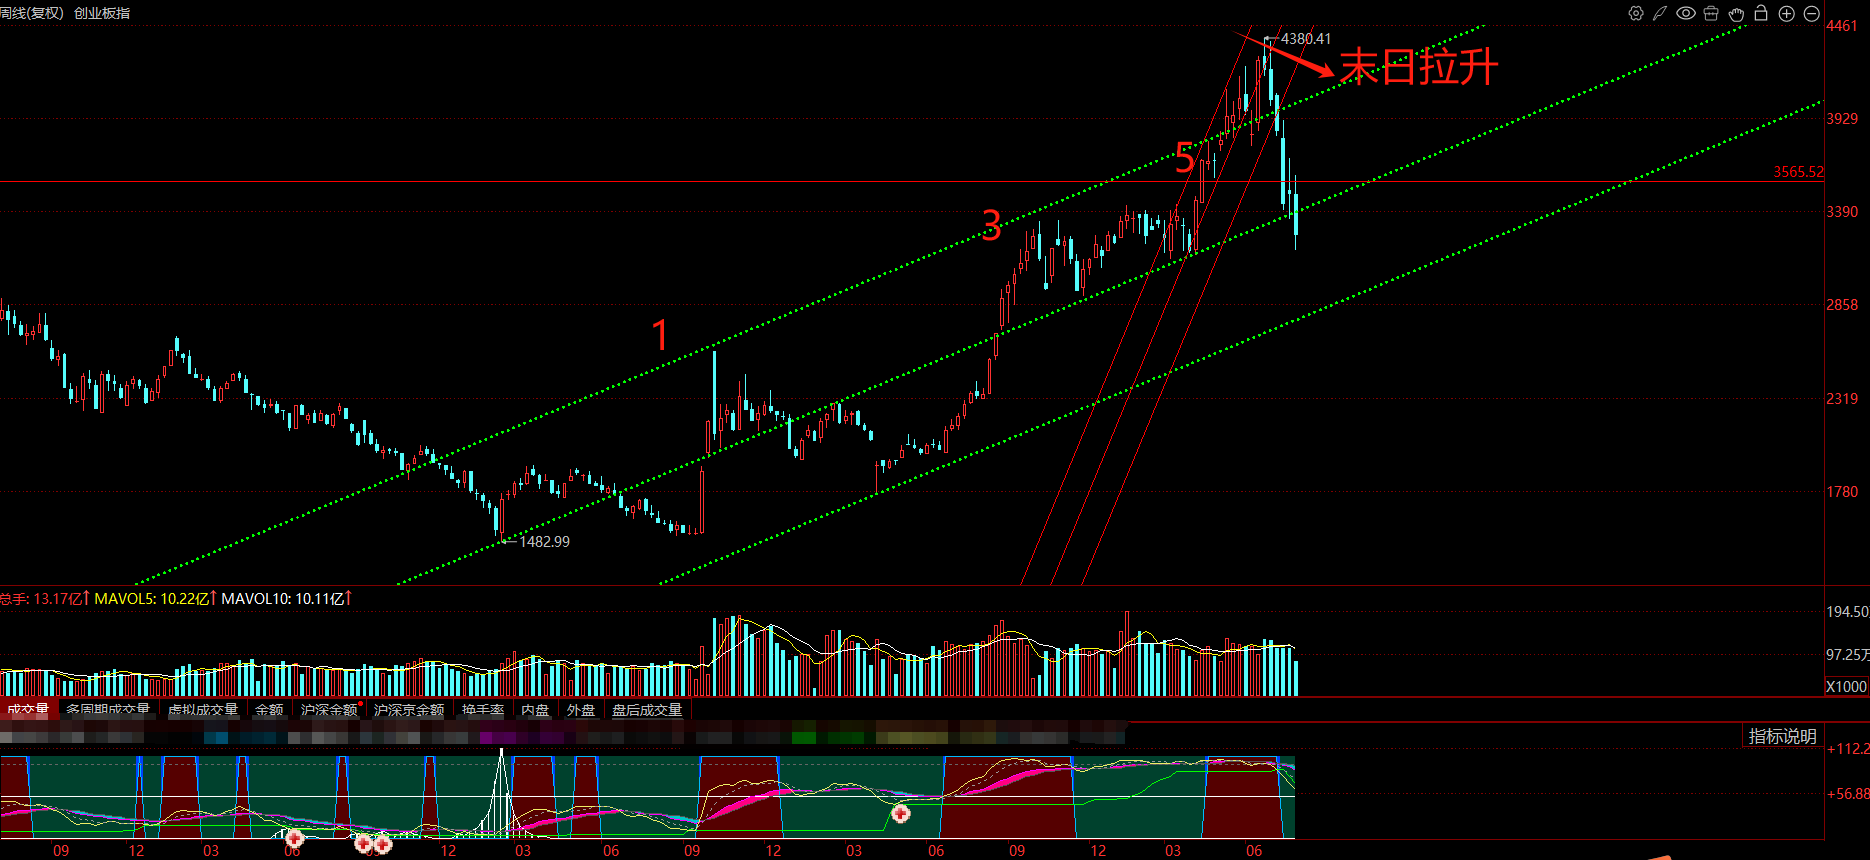The image size is (1870, 860).
Task: Click the 2858 price axis value
Action: (1842, 305)
